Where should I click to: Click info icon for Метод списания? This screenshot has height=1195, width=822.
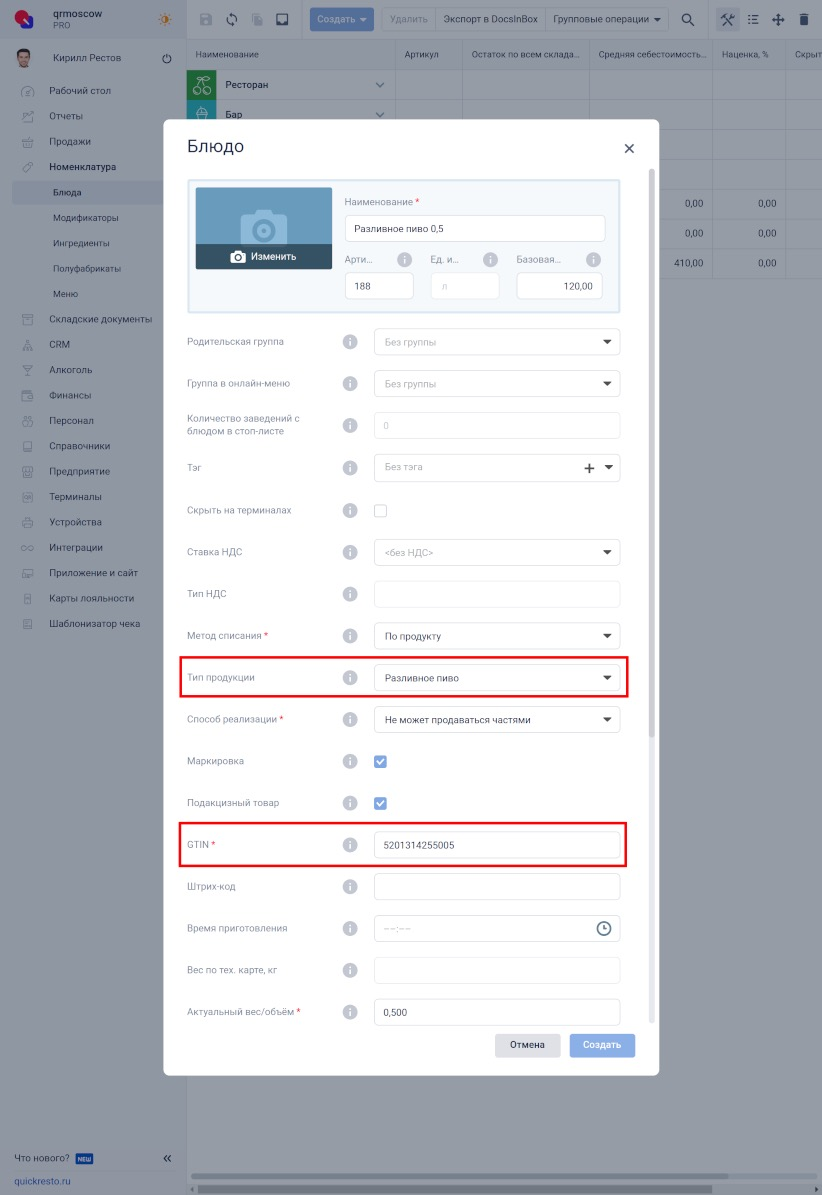tap(350, 636)
